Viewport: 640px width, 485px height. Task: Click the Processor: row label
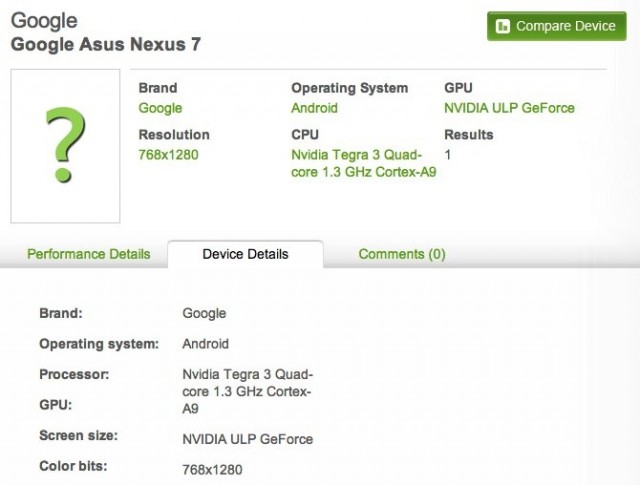click(x=74, y=374)
